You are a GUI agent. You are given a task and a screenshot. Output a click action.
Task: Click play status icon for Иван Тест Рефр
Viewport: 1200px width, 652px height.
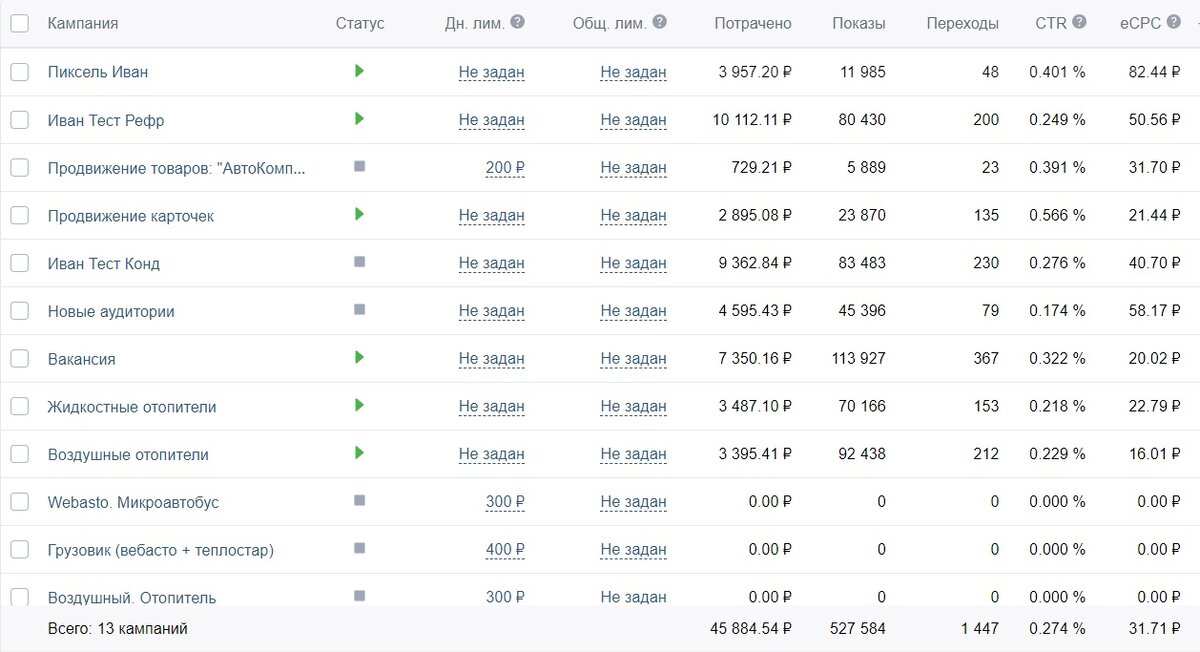pyautogui.click(x=359, y=119)
